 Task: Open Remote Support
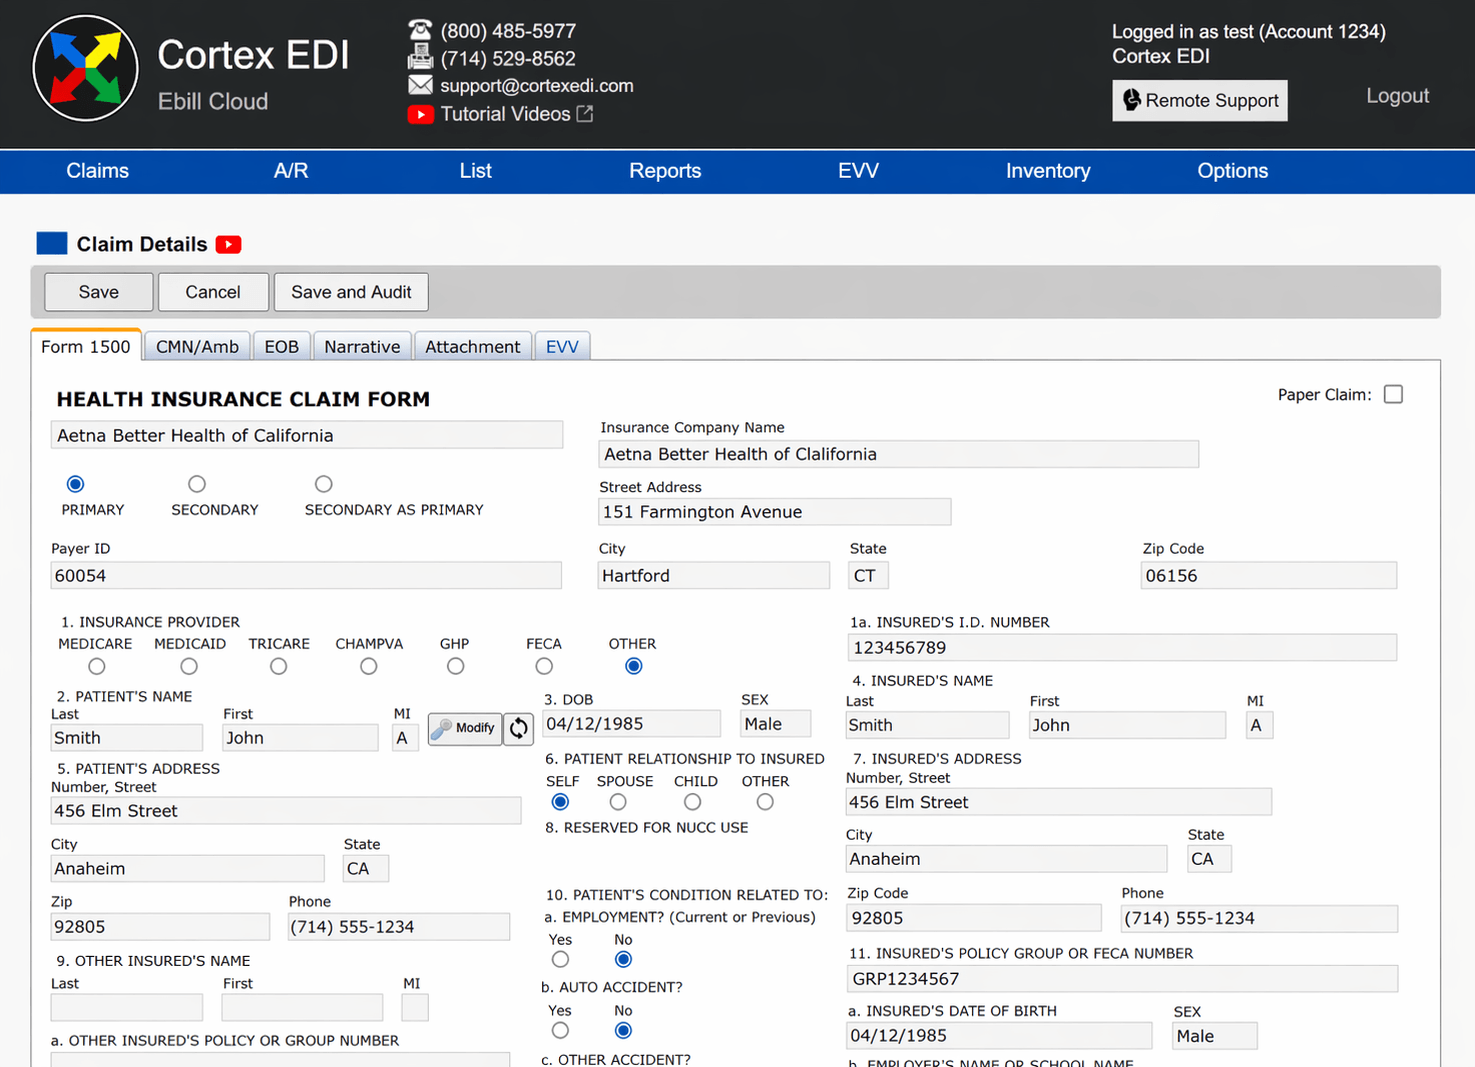1200,100
